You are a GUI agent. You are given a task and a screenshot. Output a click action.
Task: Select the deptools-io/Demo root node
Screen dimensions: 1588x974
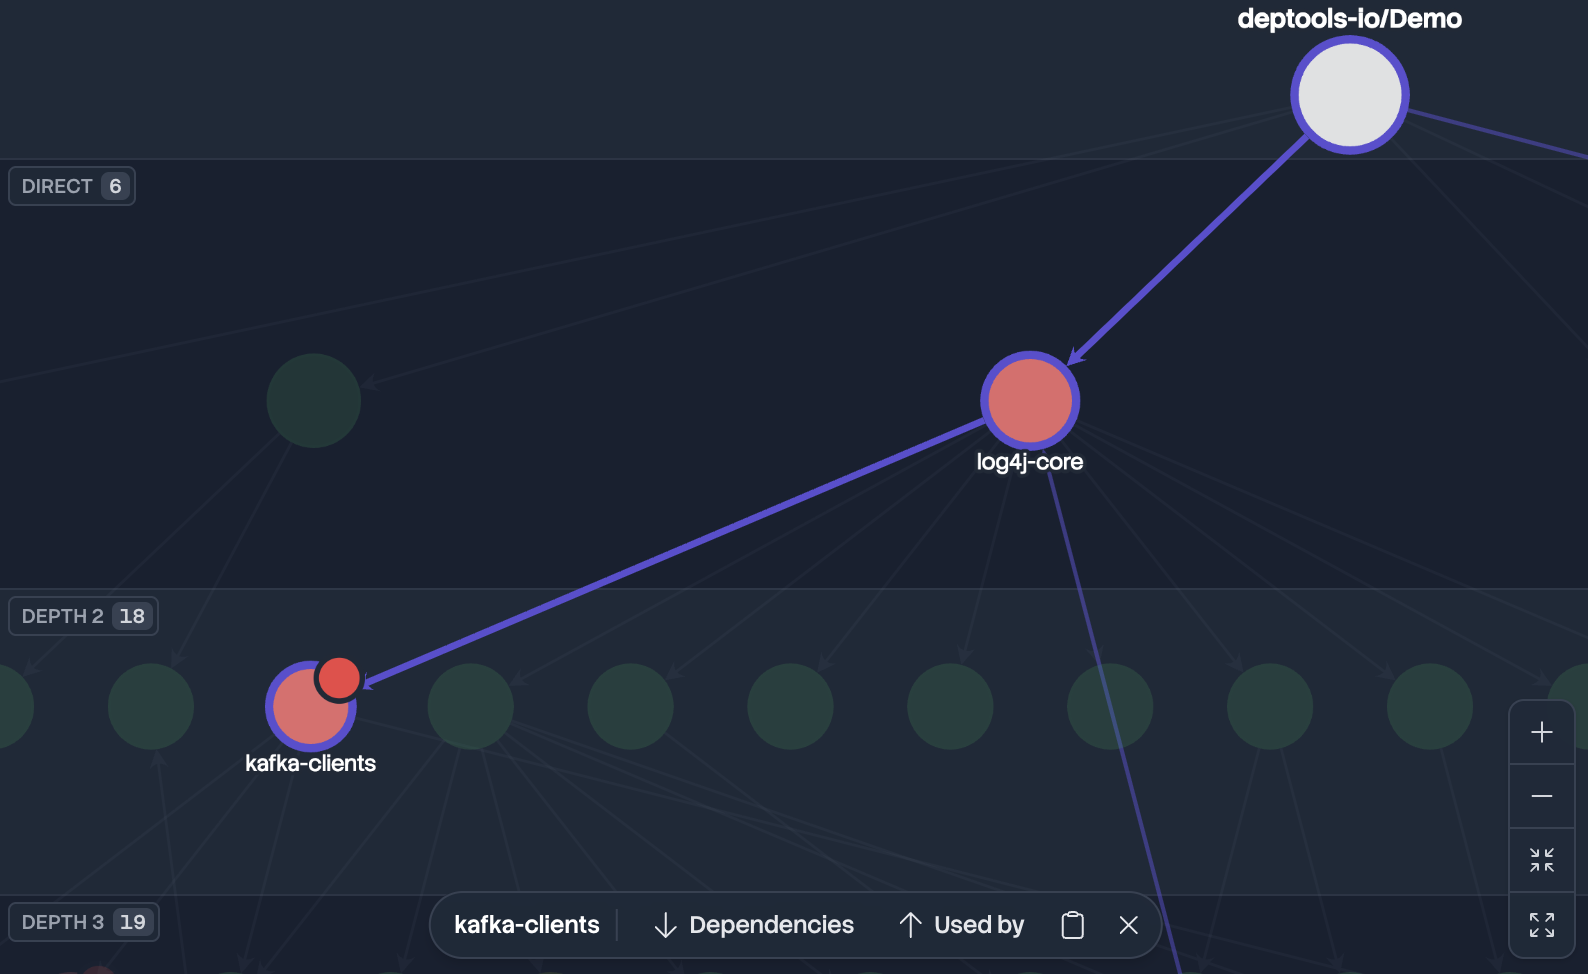pyautogui.click(x=1349, y=95)
